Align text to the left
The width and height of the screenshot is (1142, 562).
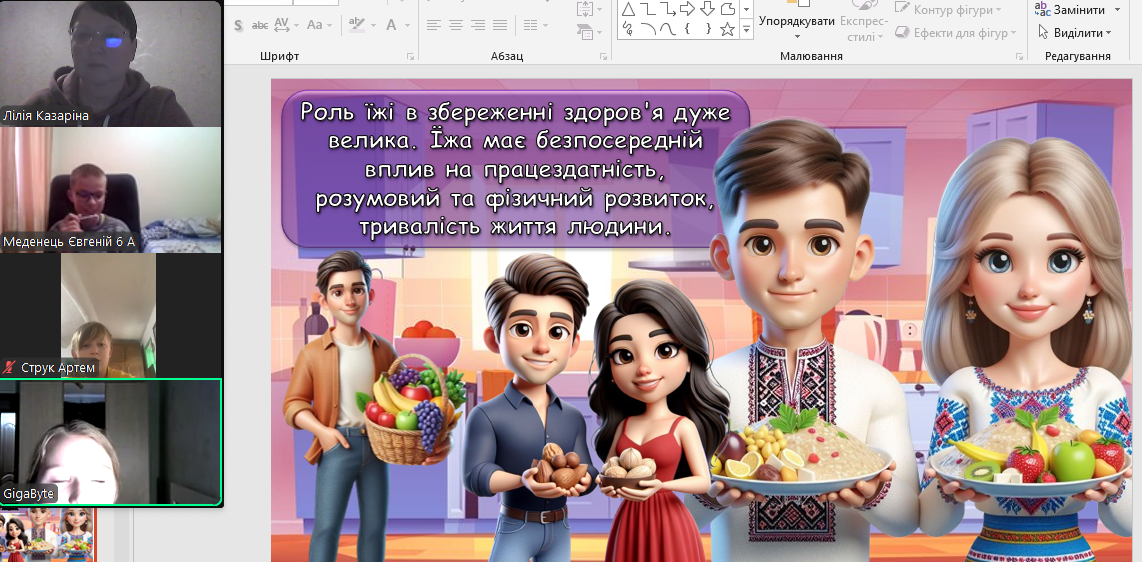[x=433, y=25]
